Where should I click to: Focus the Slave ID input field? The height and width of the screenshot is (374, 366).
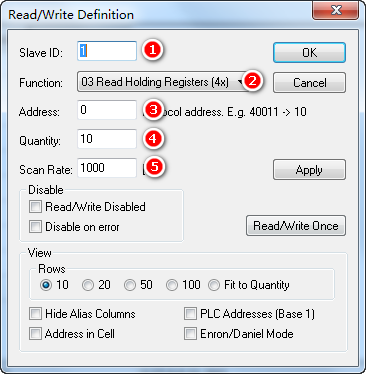tap(107, 51)
